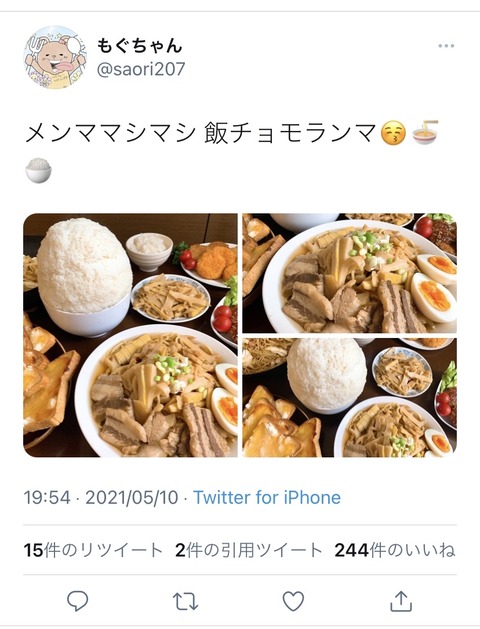480x629 pixels.
Task: Click tweet text メンママシマシ 飯チョモランマ
Action: click(201, 134)
